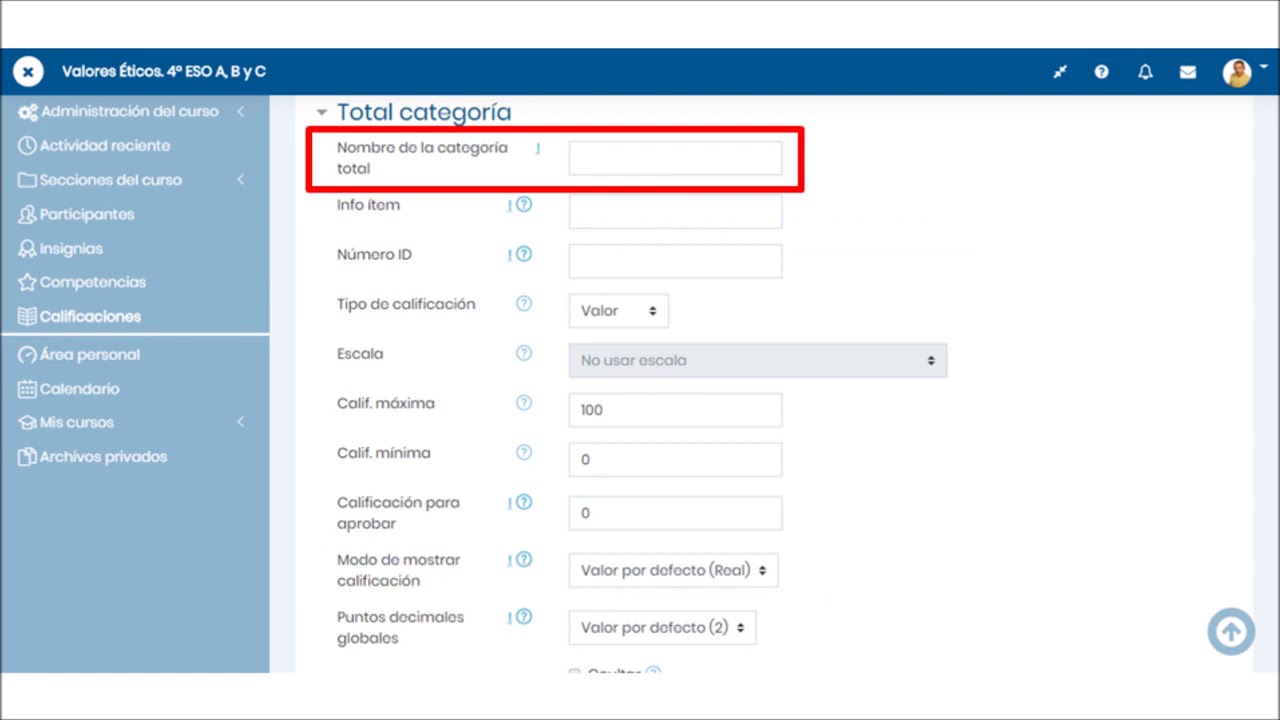Click the Número ID text field

pyautogui.click(x=675, y=261)
